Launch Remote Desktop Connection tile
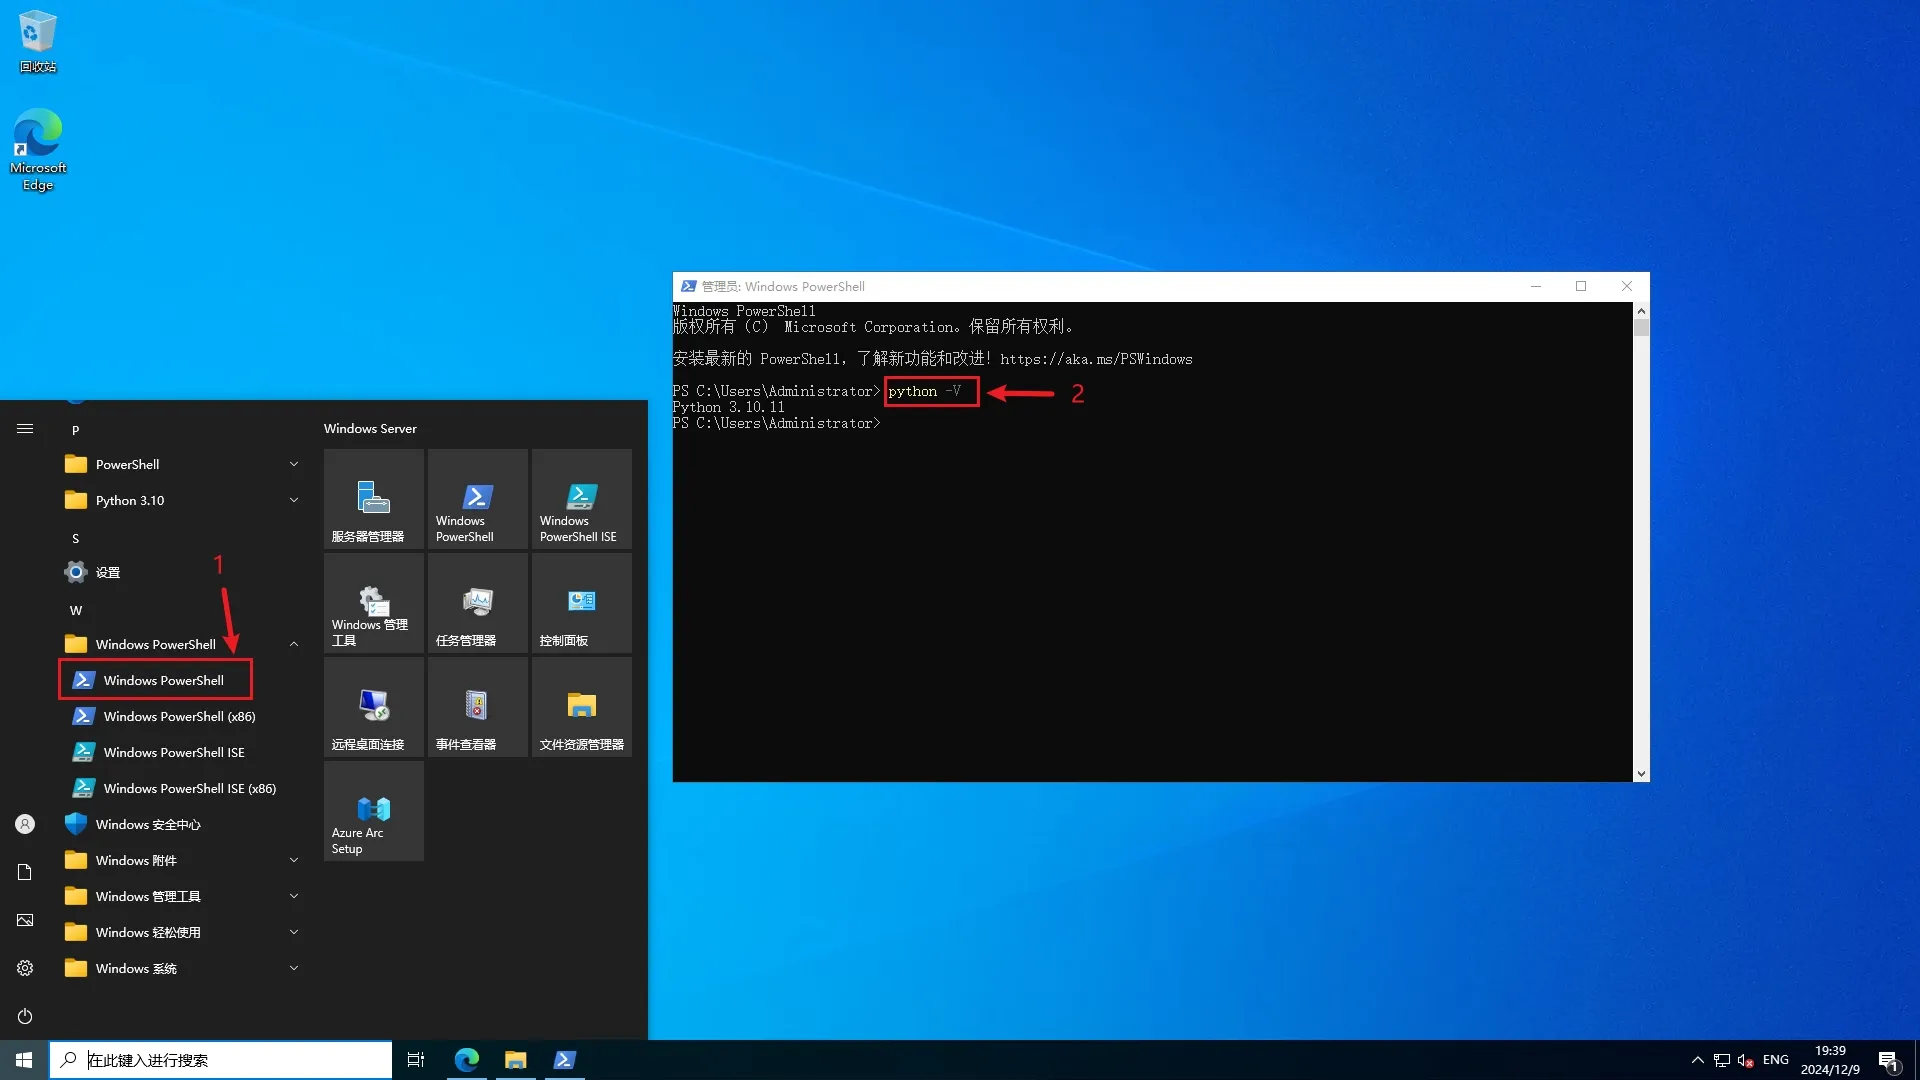 373,706
